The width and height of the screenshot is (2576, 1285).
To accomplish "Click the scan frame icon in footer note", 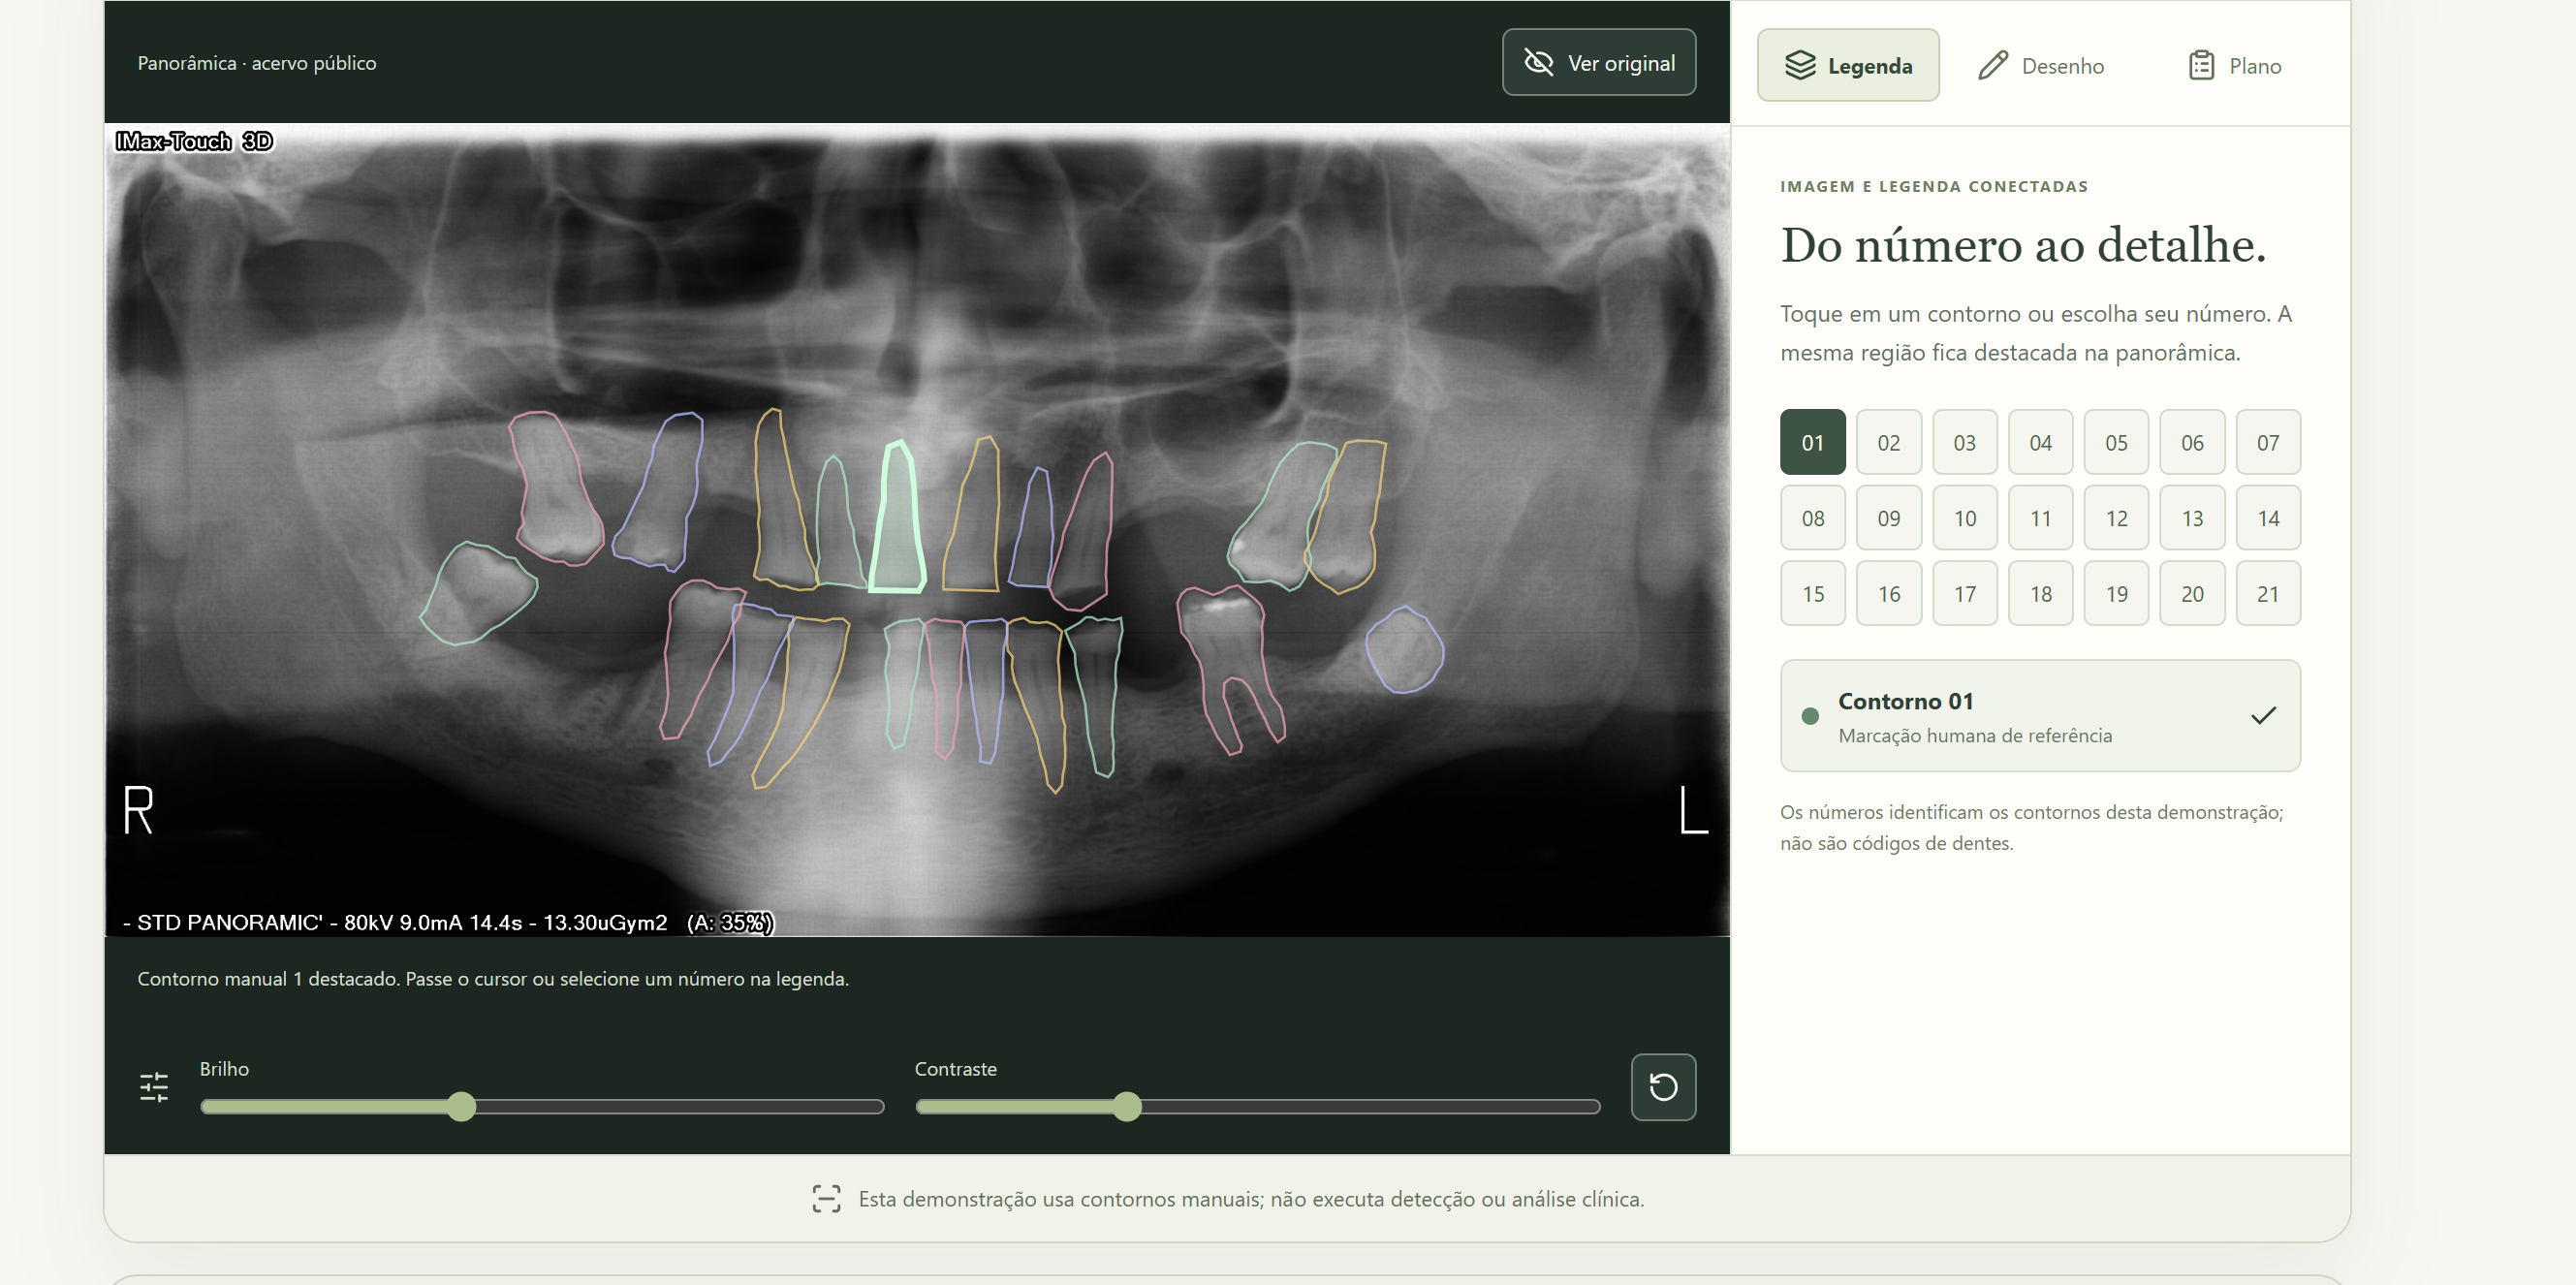I will 826,1199.
